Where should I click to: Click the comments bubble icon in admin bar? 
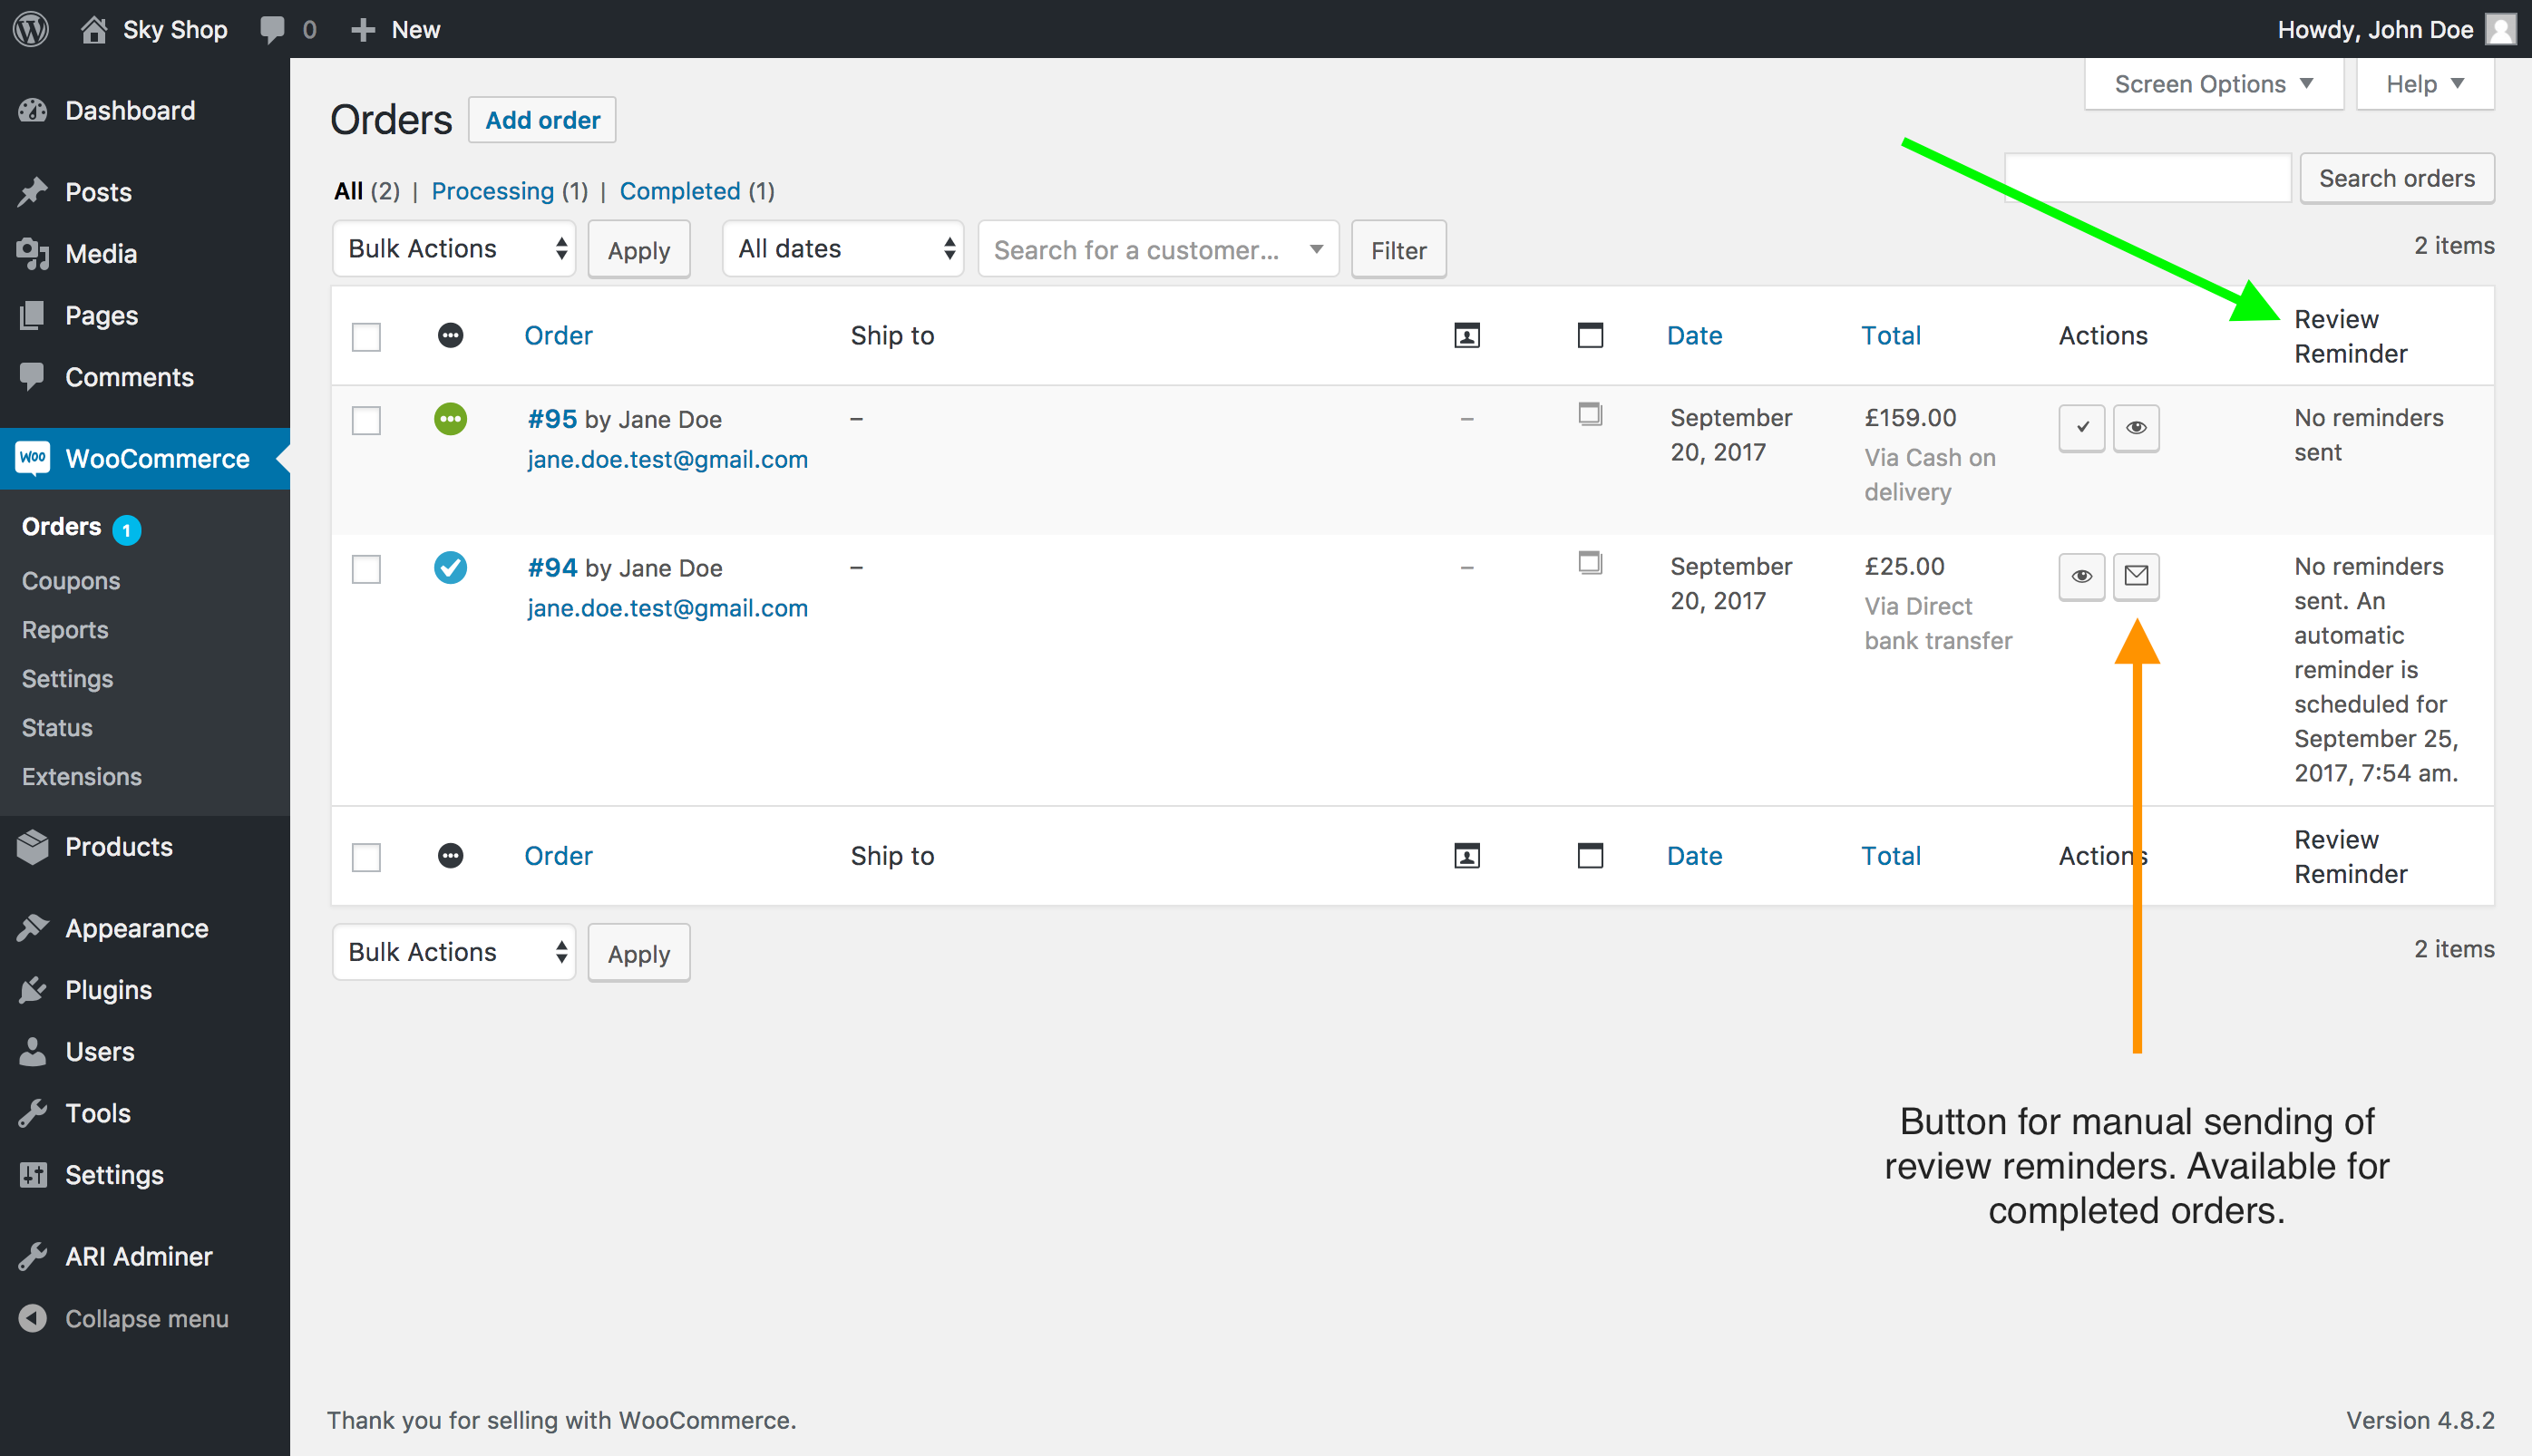[x=272, y=29]
